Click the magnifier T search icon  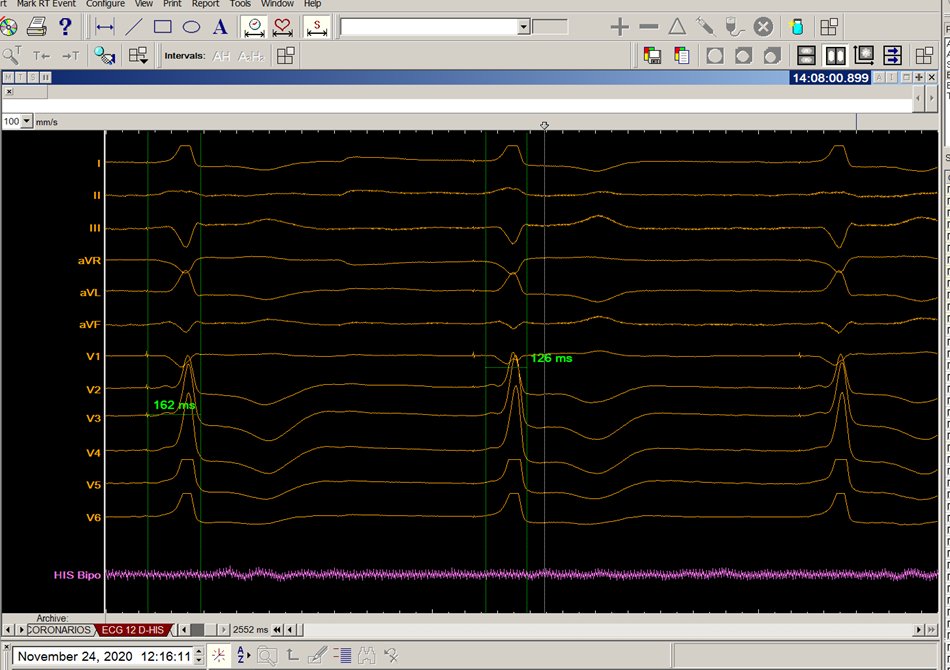click(x=12, y=56)
